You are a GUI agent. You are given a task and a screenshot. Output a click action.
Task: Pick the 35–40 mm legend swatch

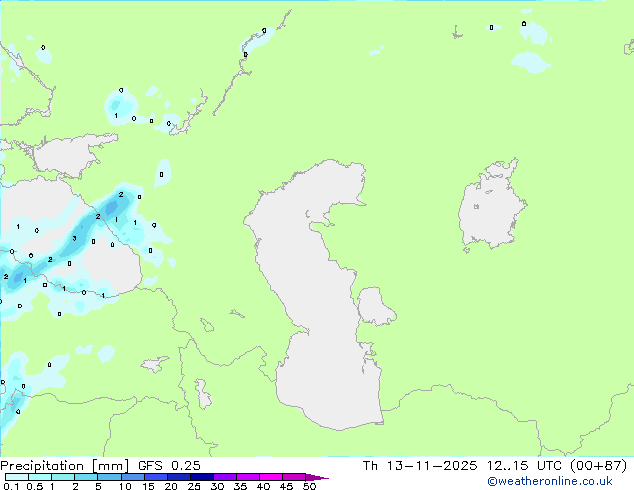[x=247, y=477]
